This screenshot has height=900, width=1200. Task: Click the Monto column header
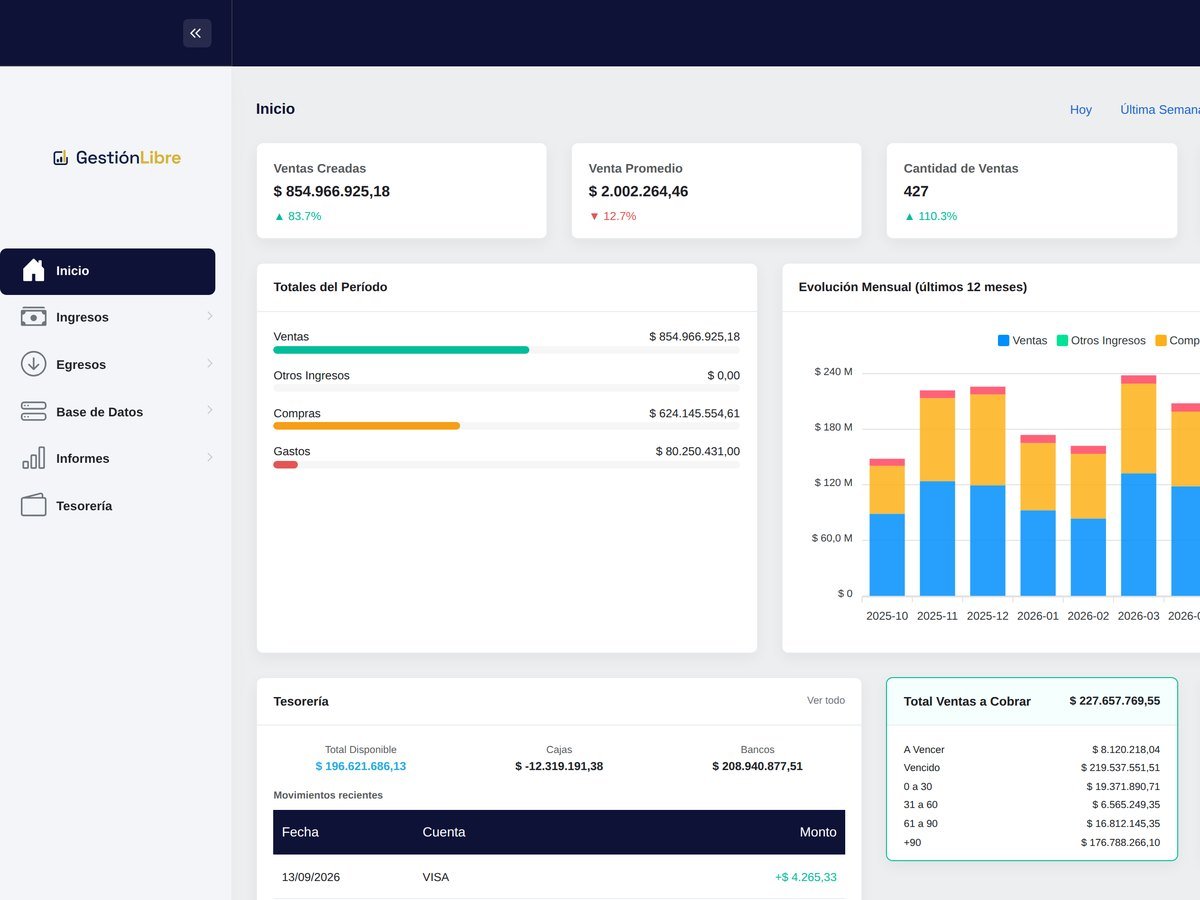[x=818, y=832]
